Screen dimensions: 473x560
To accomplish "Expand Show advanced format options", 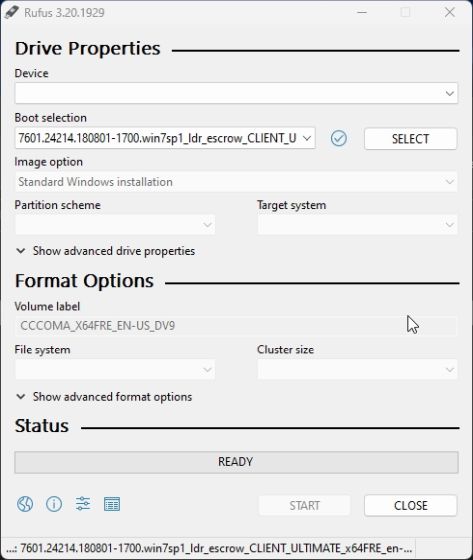I will click(104, 397).
